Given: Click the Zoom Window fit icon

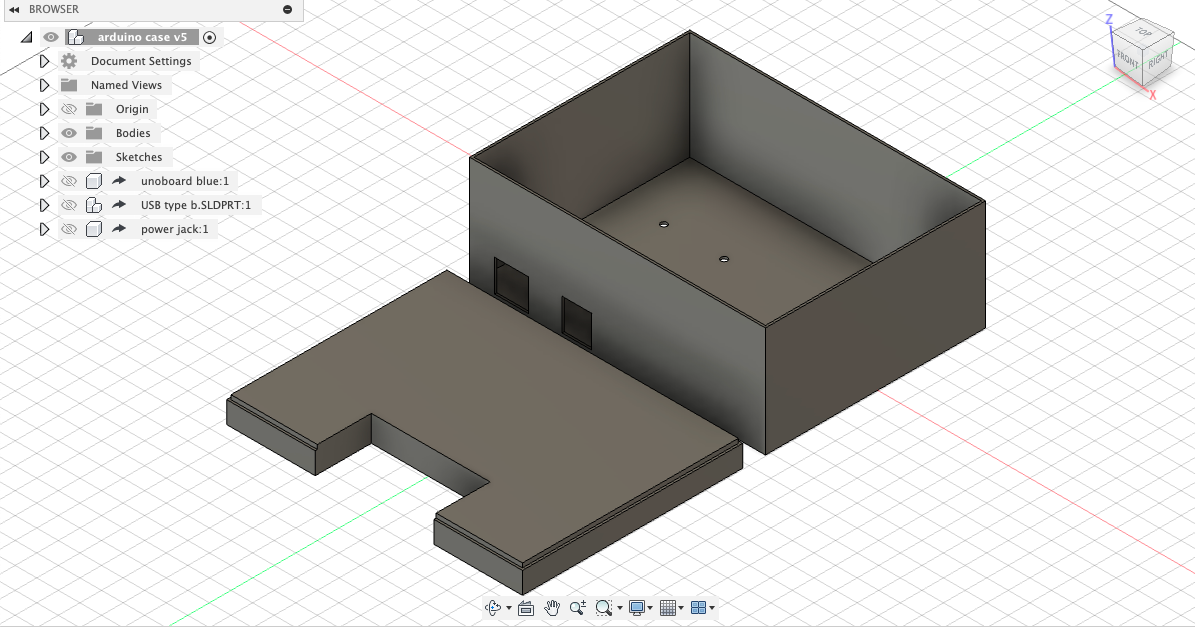Looking at the screenshot, I should pyautogui.click(x=603, y=608).
